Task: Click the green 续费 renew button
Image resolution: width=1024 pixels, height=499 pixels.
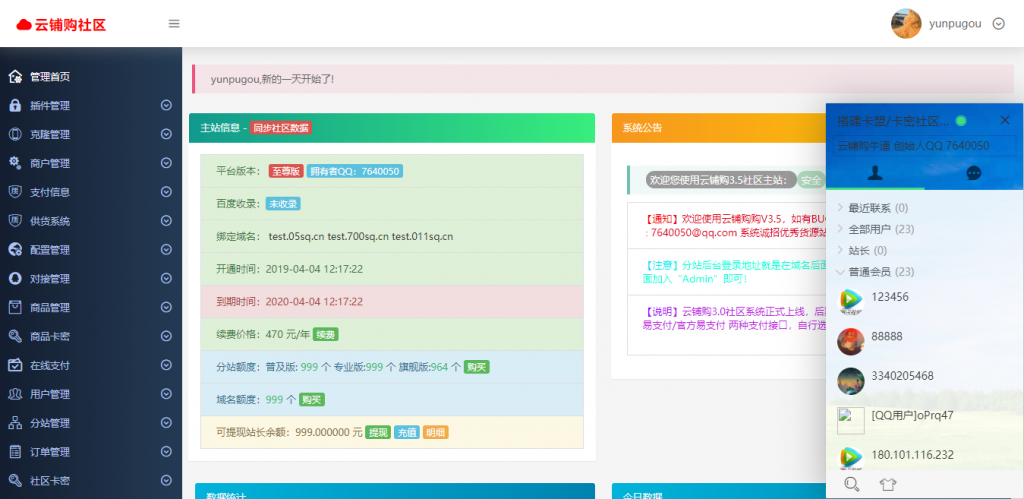Action: click(x=324, y=334)
